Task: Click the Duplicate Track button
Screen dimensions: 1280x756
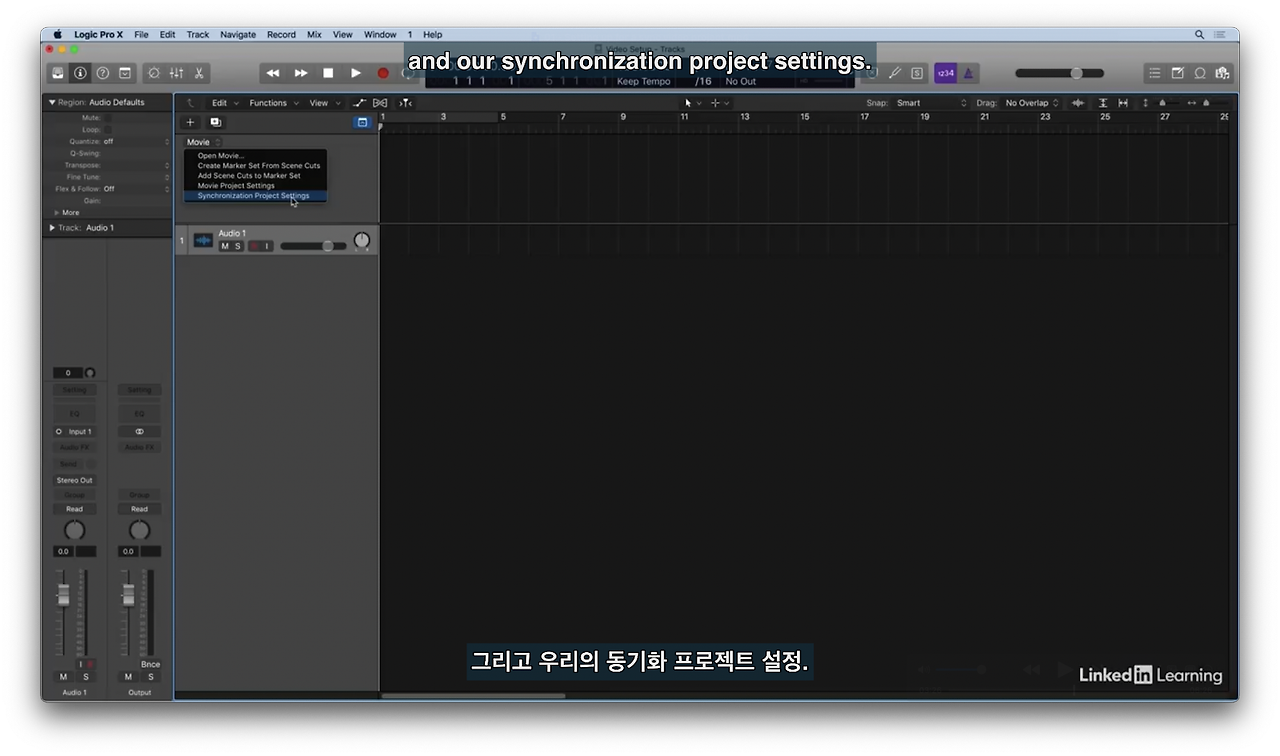Action: click(x=215, y=122)
